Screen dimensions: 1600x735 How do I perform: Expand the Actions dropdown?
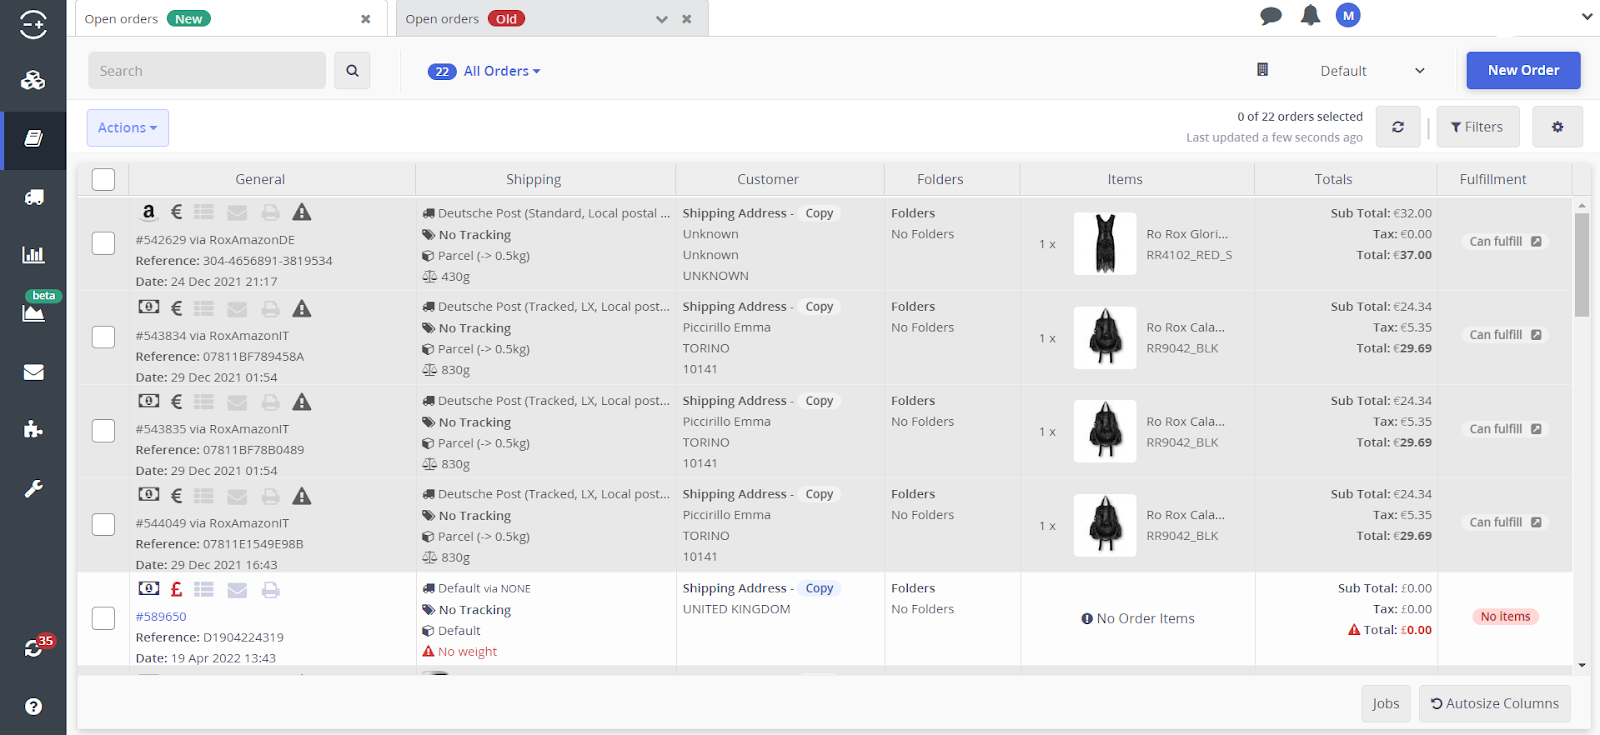pos(128,128)
